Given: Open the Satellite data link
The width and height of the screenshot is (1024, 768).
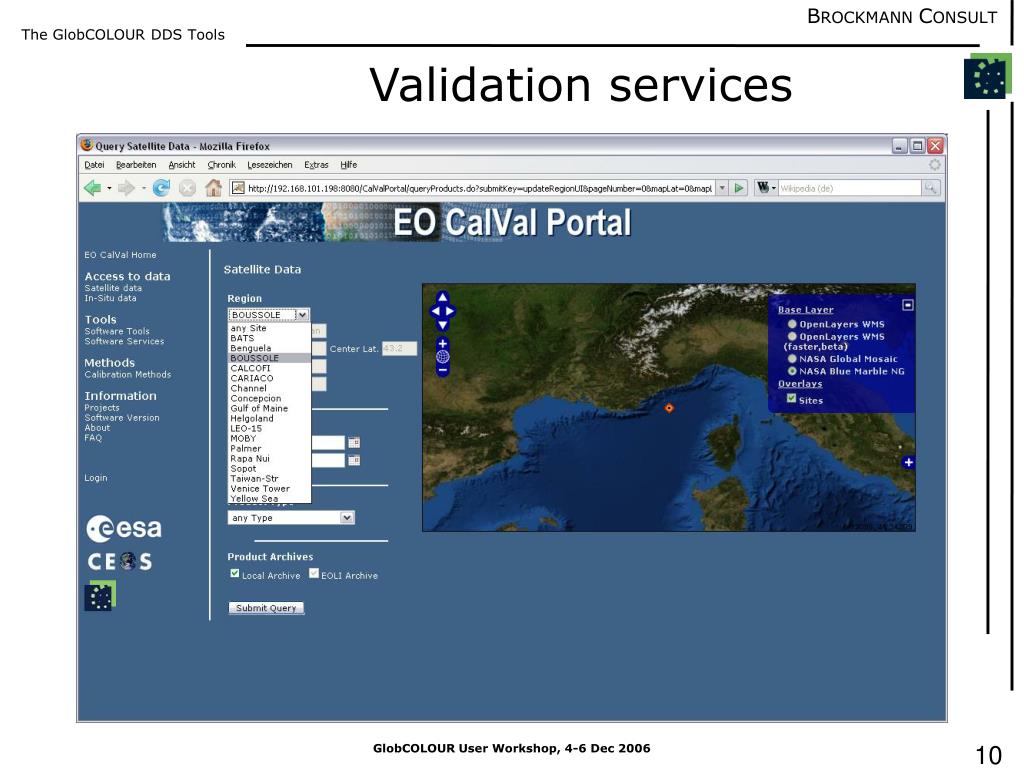Looking at the screenshot, I should tap(113, 288).
